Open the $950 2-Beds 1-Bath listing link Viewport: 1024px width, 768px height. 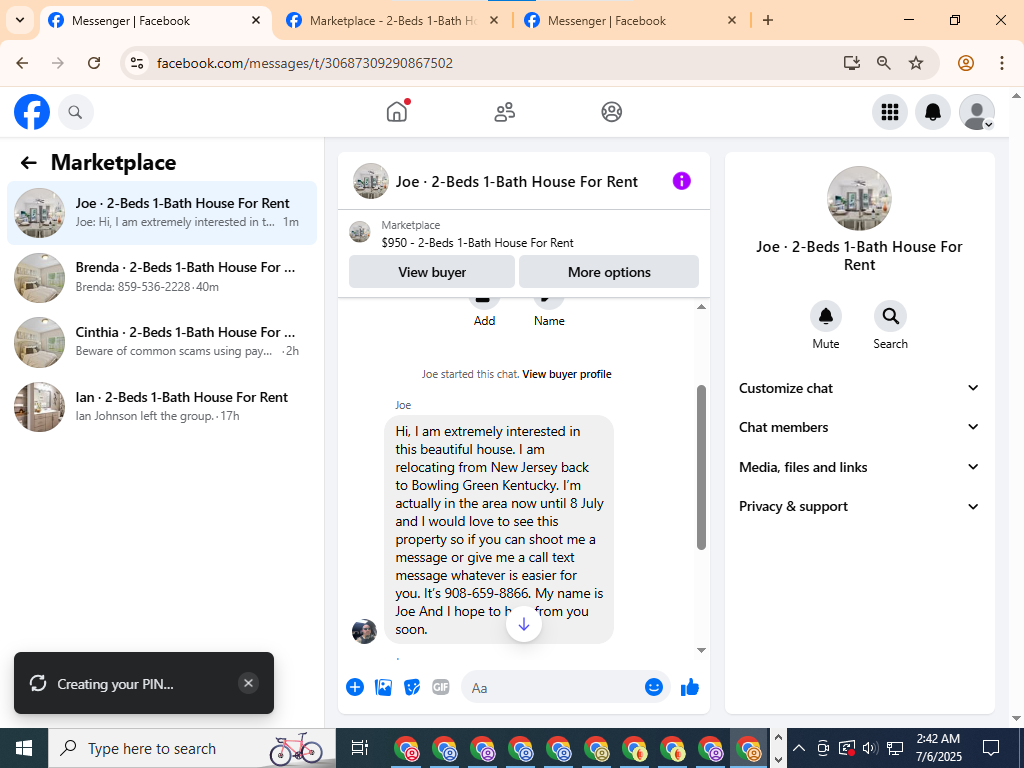coord(477,243)
